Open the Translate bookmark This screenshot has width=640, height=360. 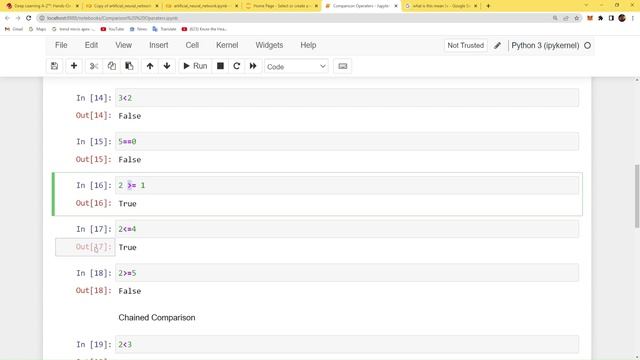coord(164,29)
